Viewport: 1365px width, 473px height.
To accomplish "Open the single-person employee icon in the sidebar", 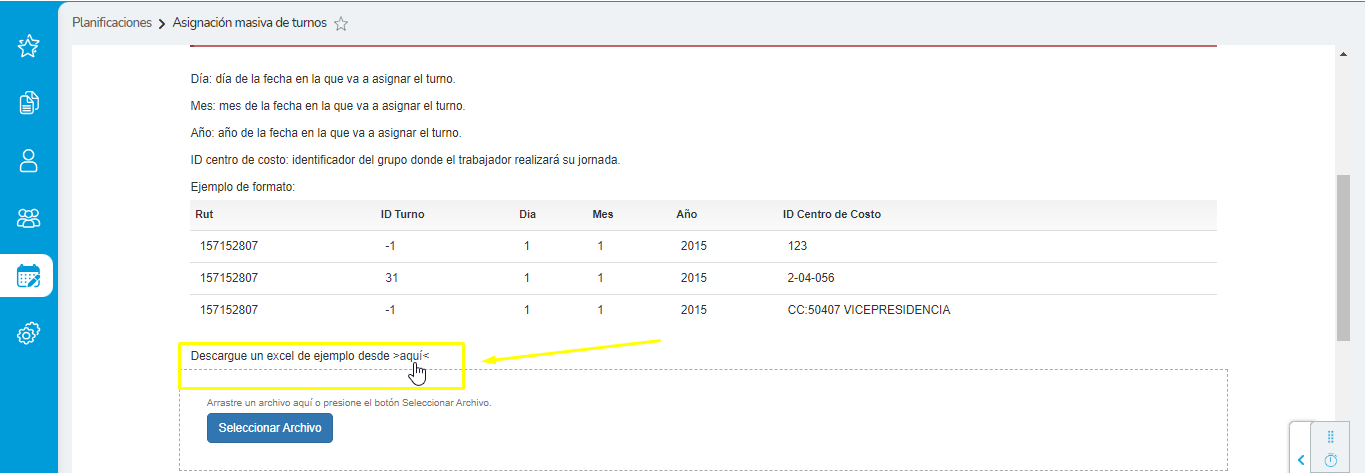I will (28, 160).
